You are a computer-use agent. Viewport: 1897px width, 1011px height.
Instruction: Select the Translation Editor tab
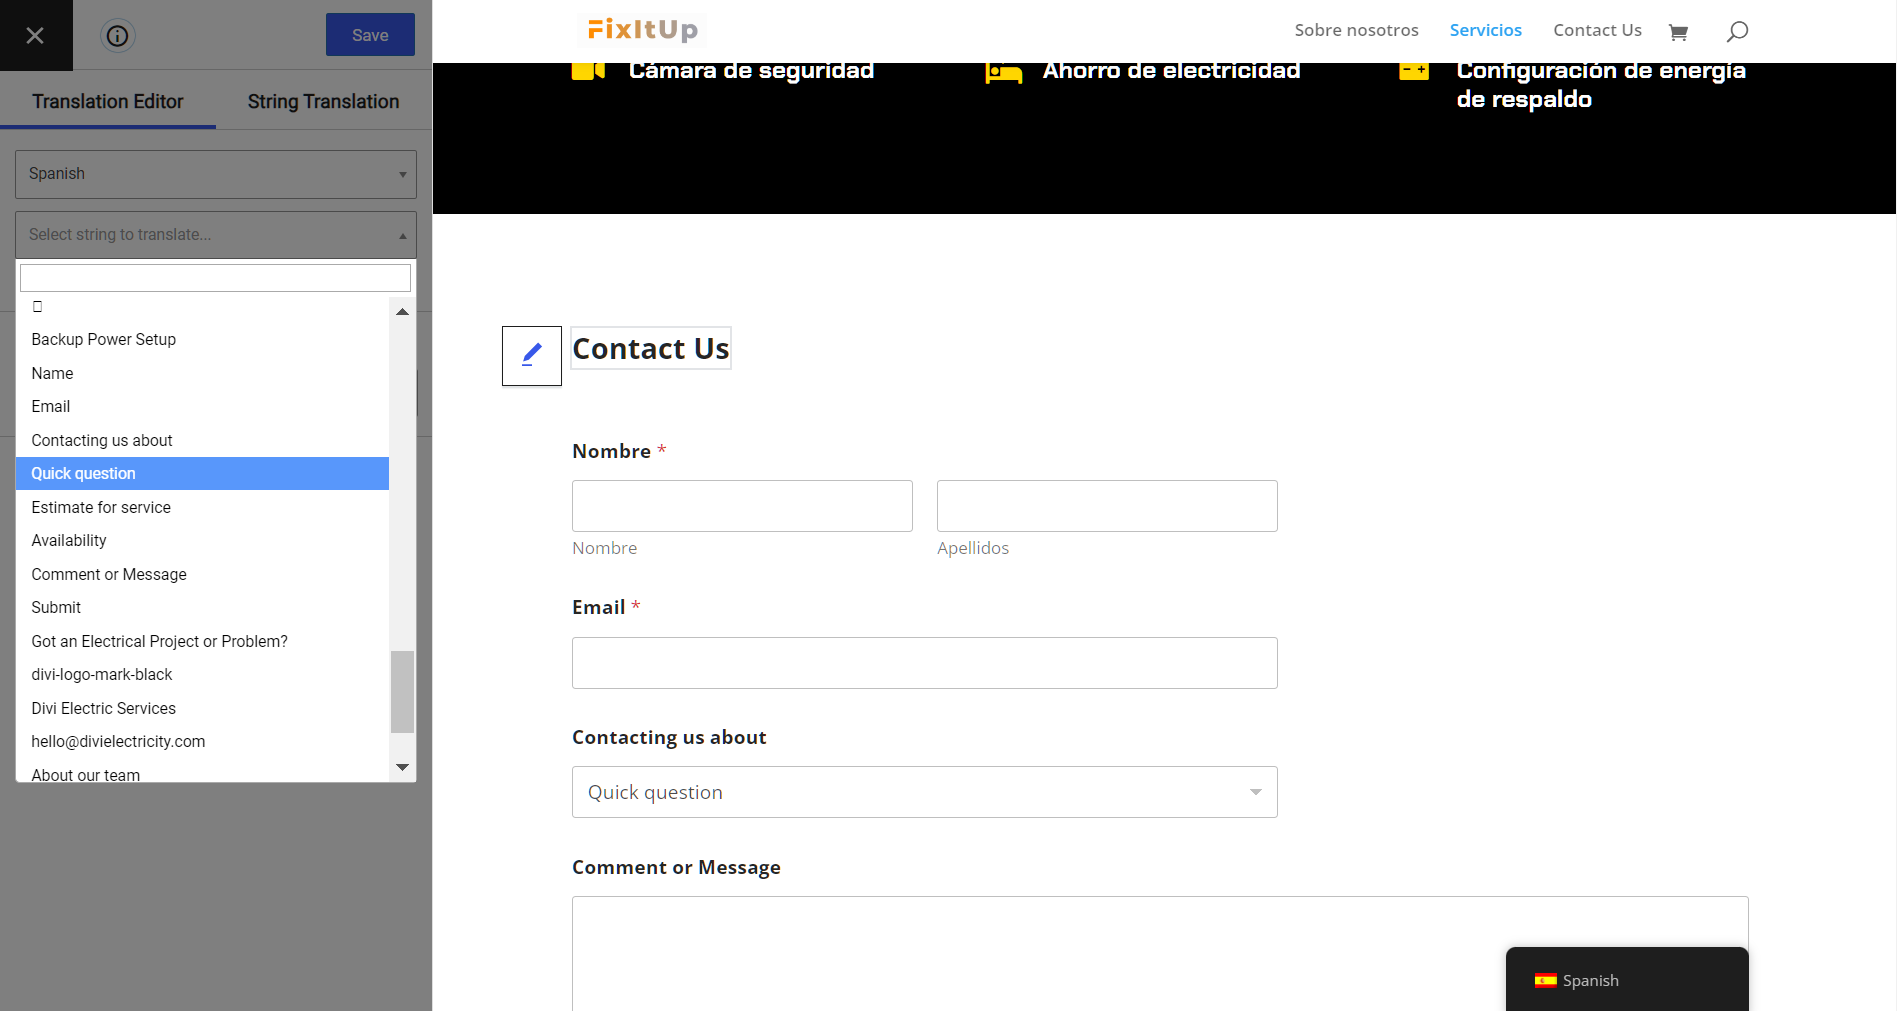pos(108,101)
